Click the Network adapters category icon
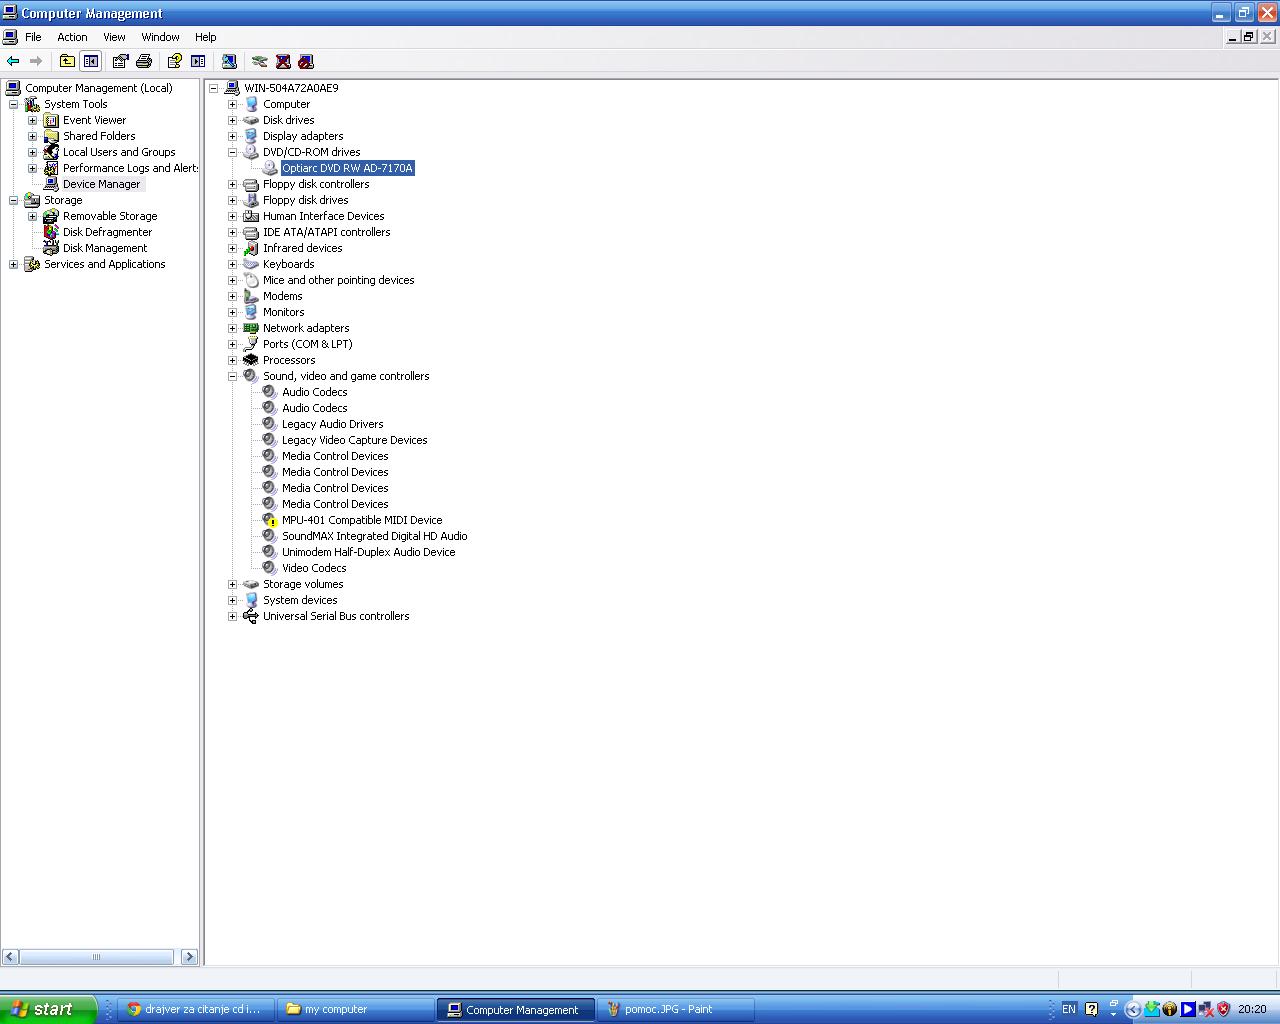The image size is (1280, 1024). point(251,328)
